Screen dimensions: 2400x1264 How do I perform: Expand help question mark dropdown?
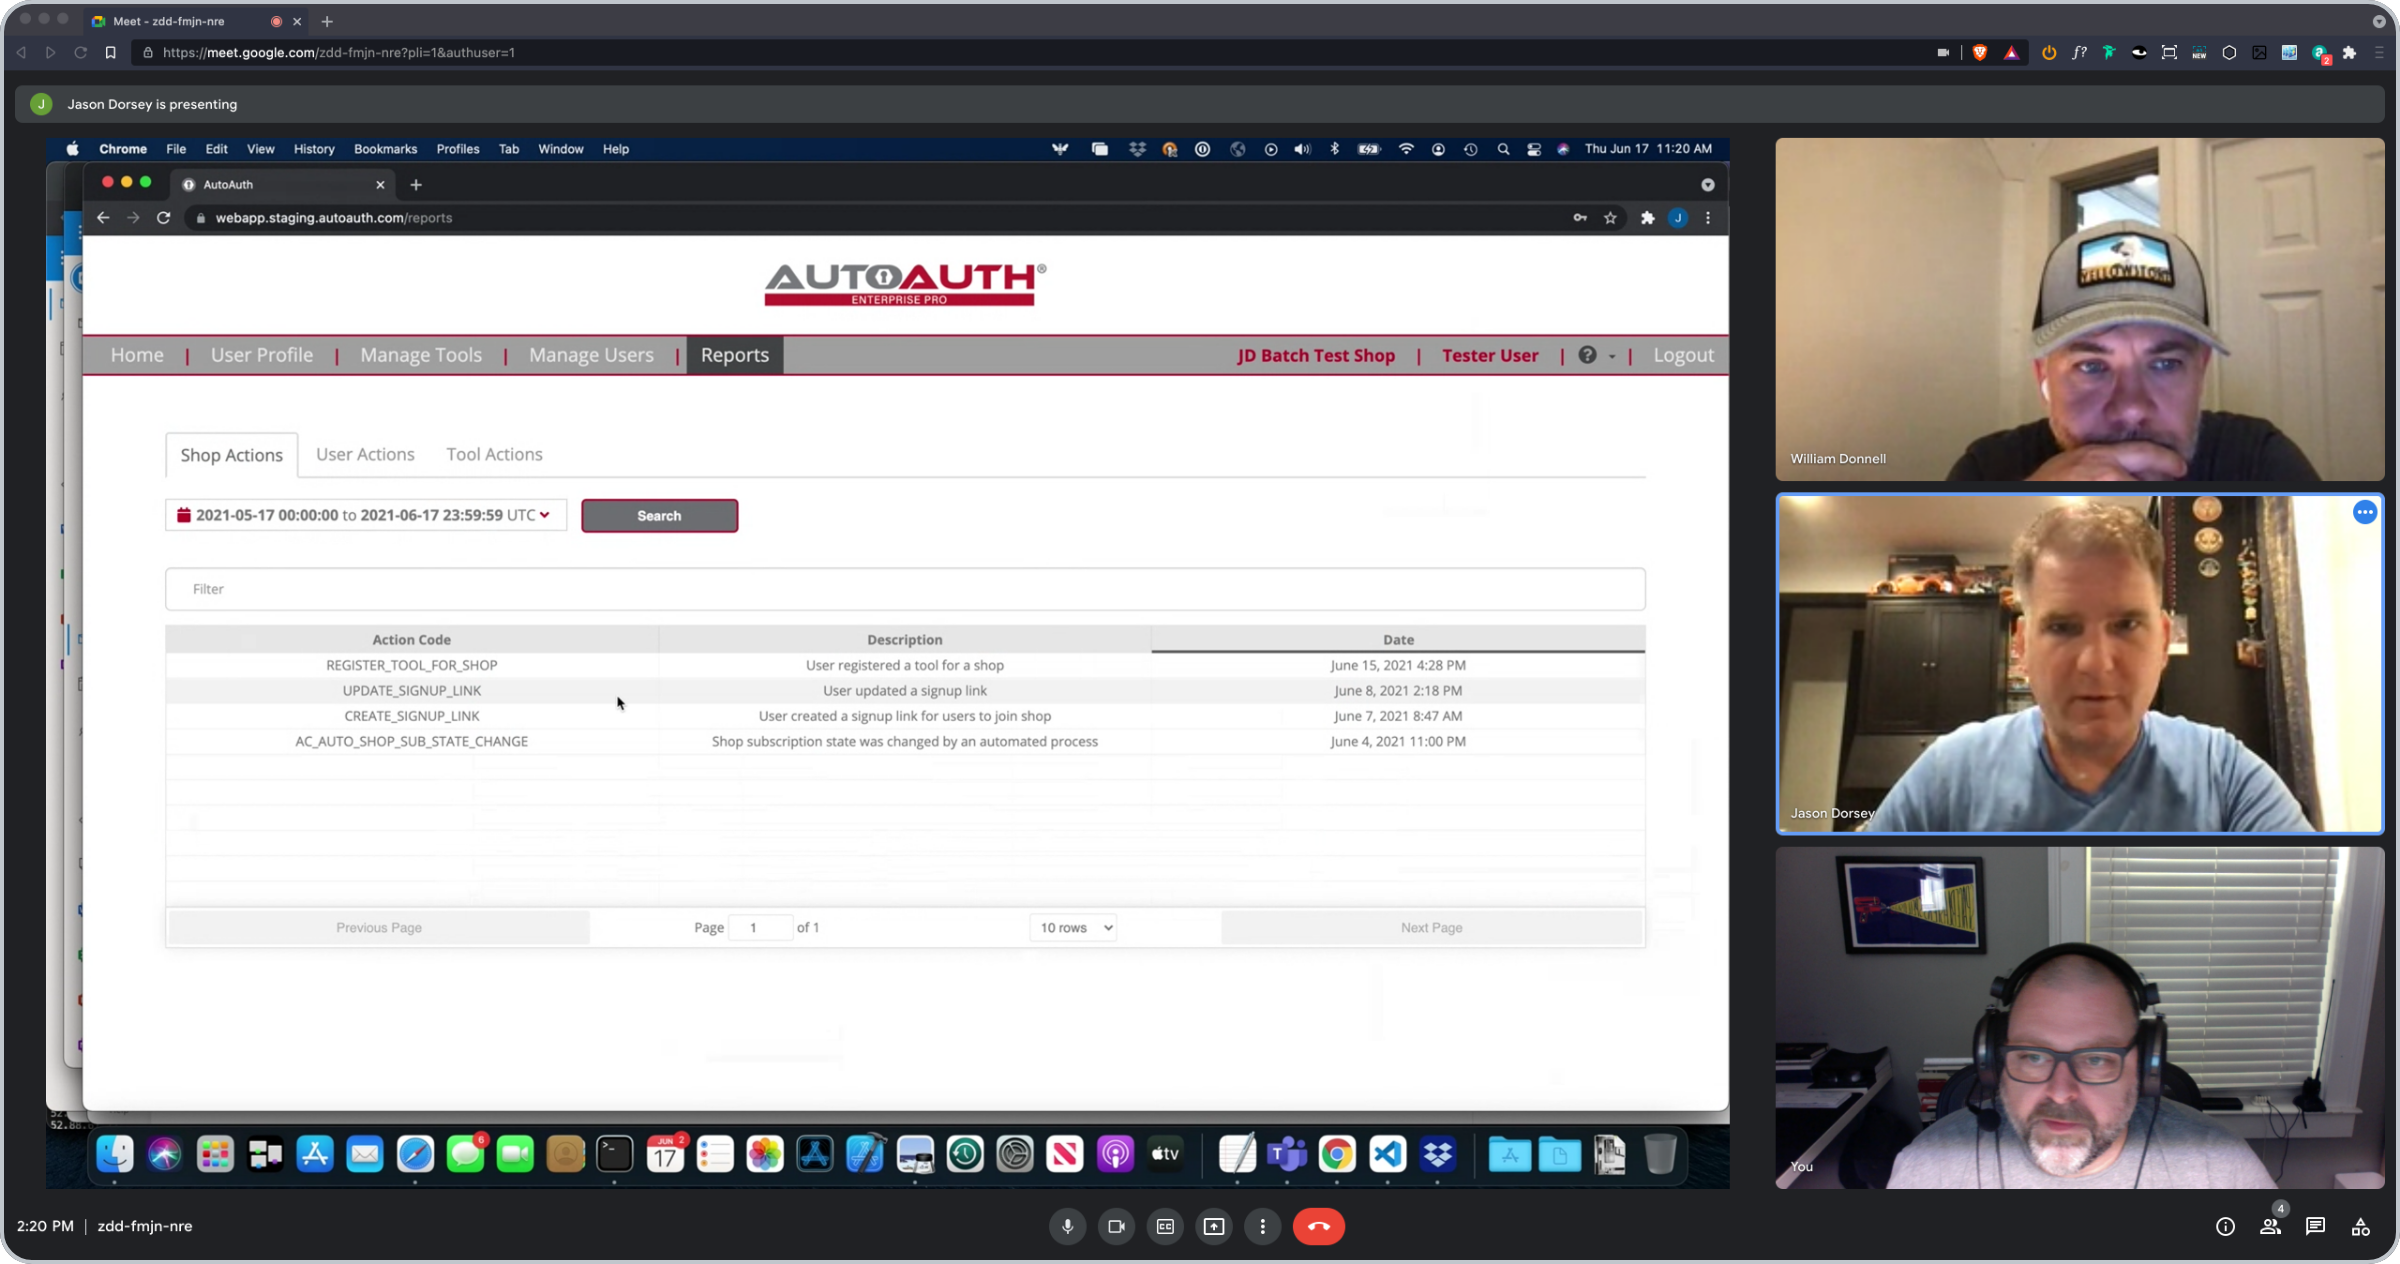(x=1597, y=355)
